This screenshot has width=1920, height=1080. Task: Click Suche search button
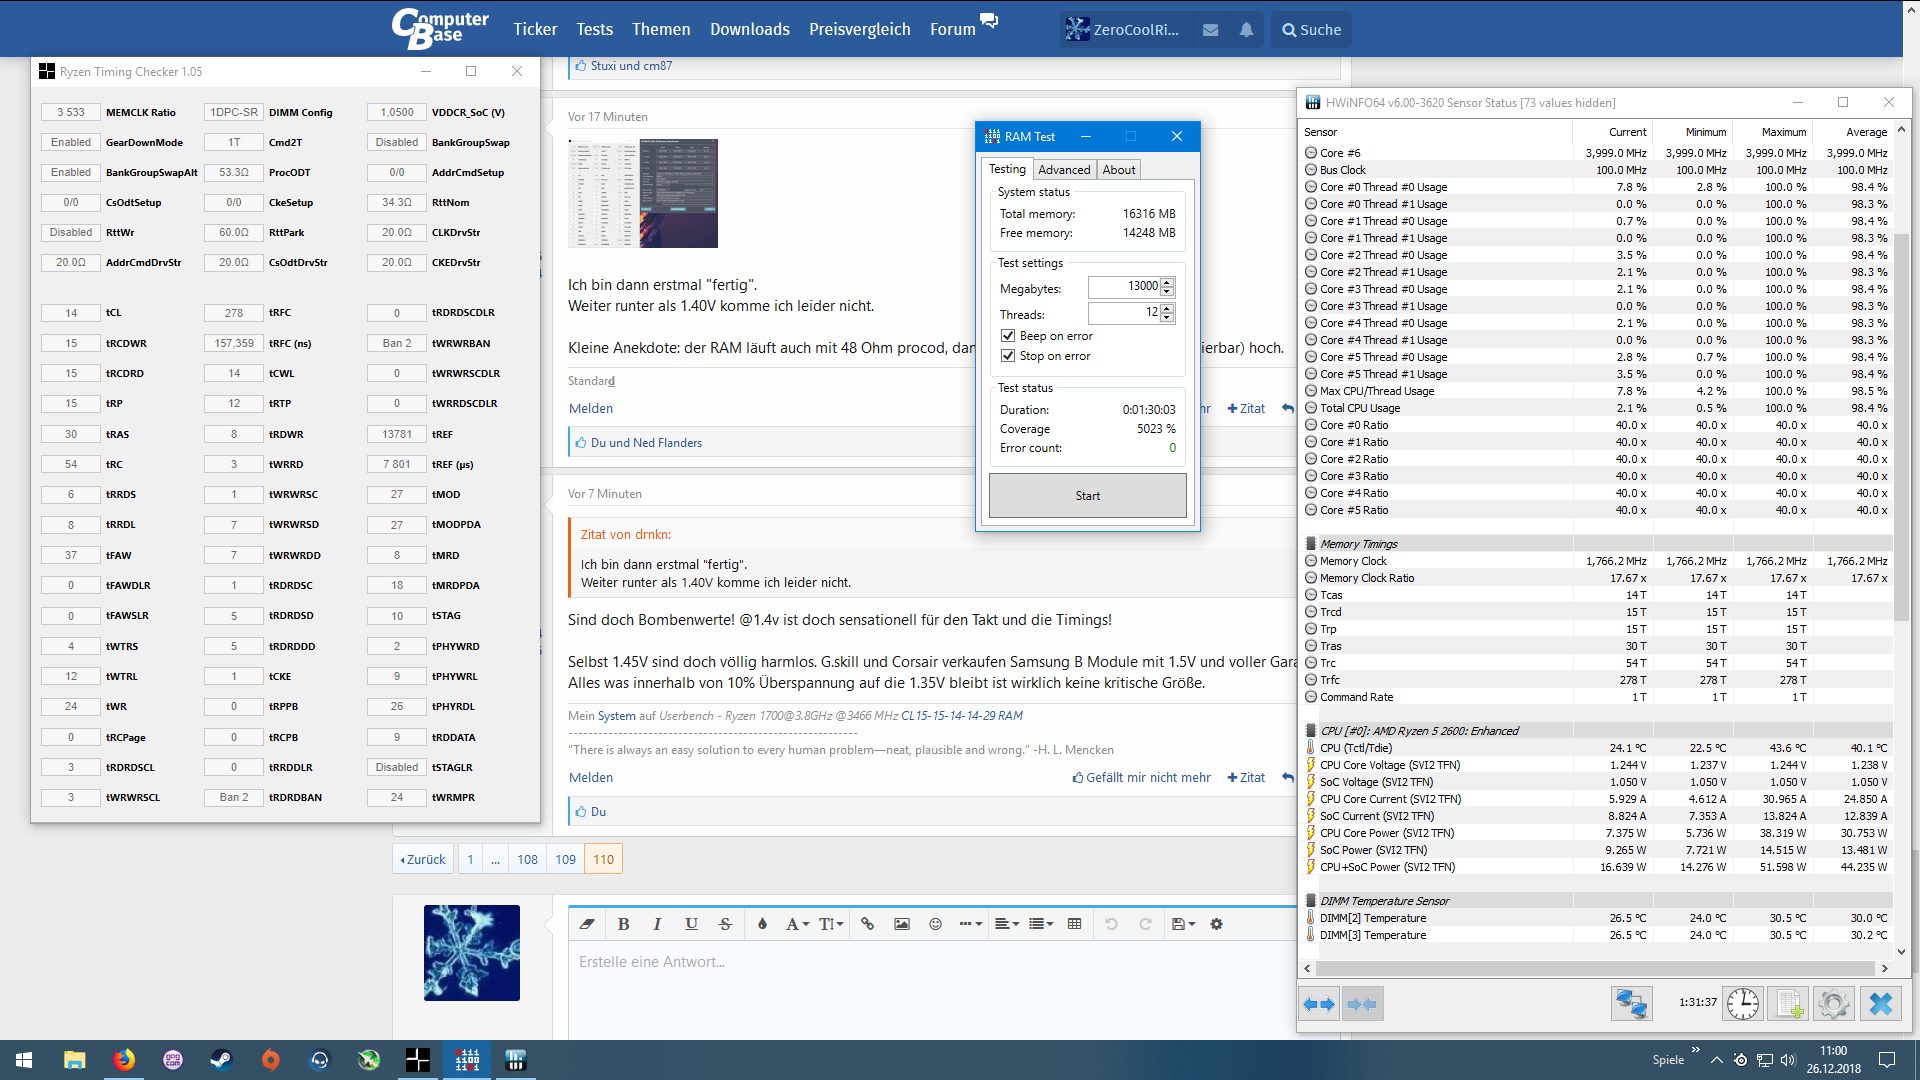click(1312, 30)
